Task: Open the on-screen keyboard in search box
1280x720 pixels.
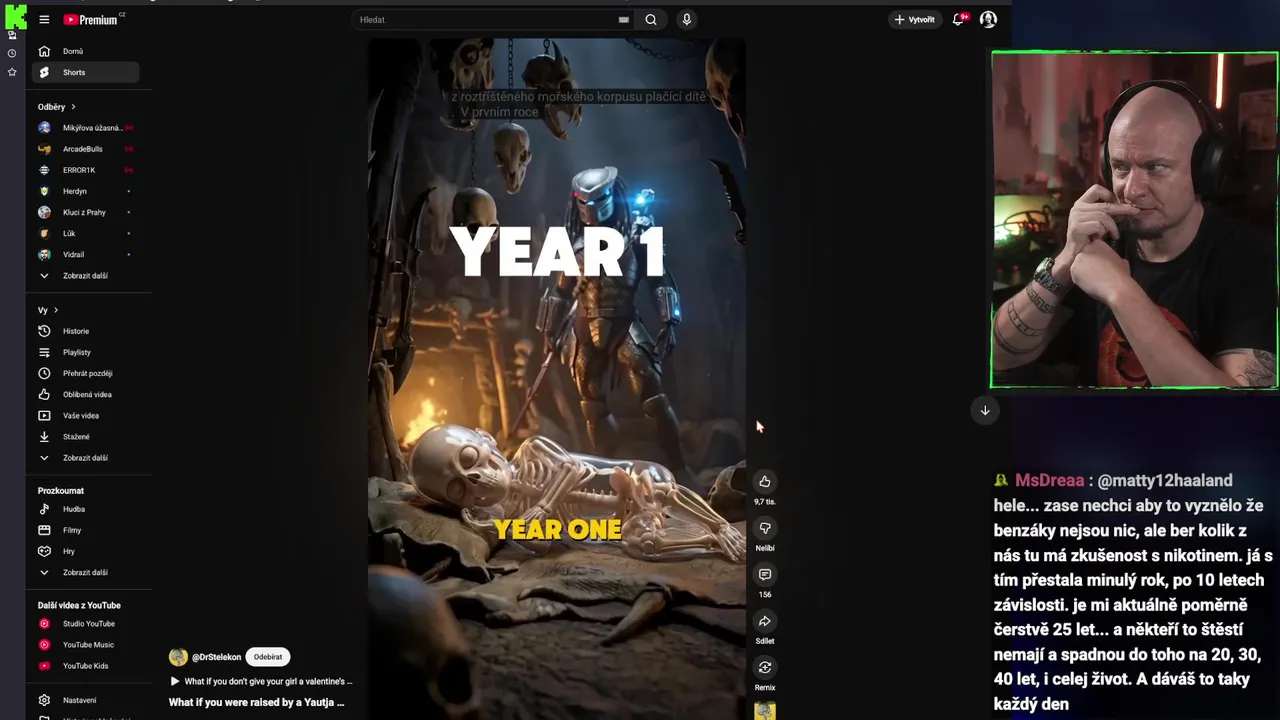Action: pyautogui.click(x=624, y=19)
